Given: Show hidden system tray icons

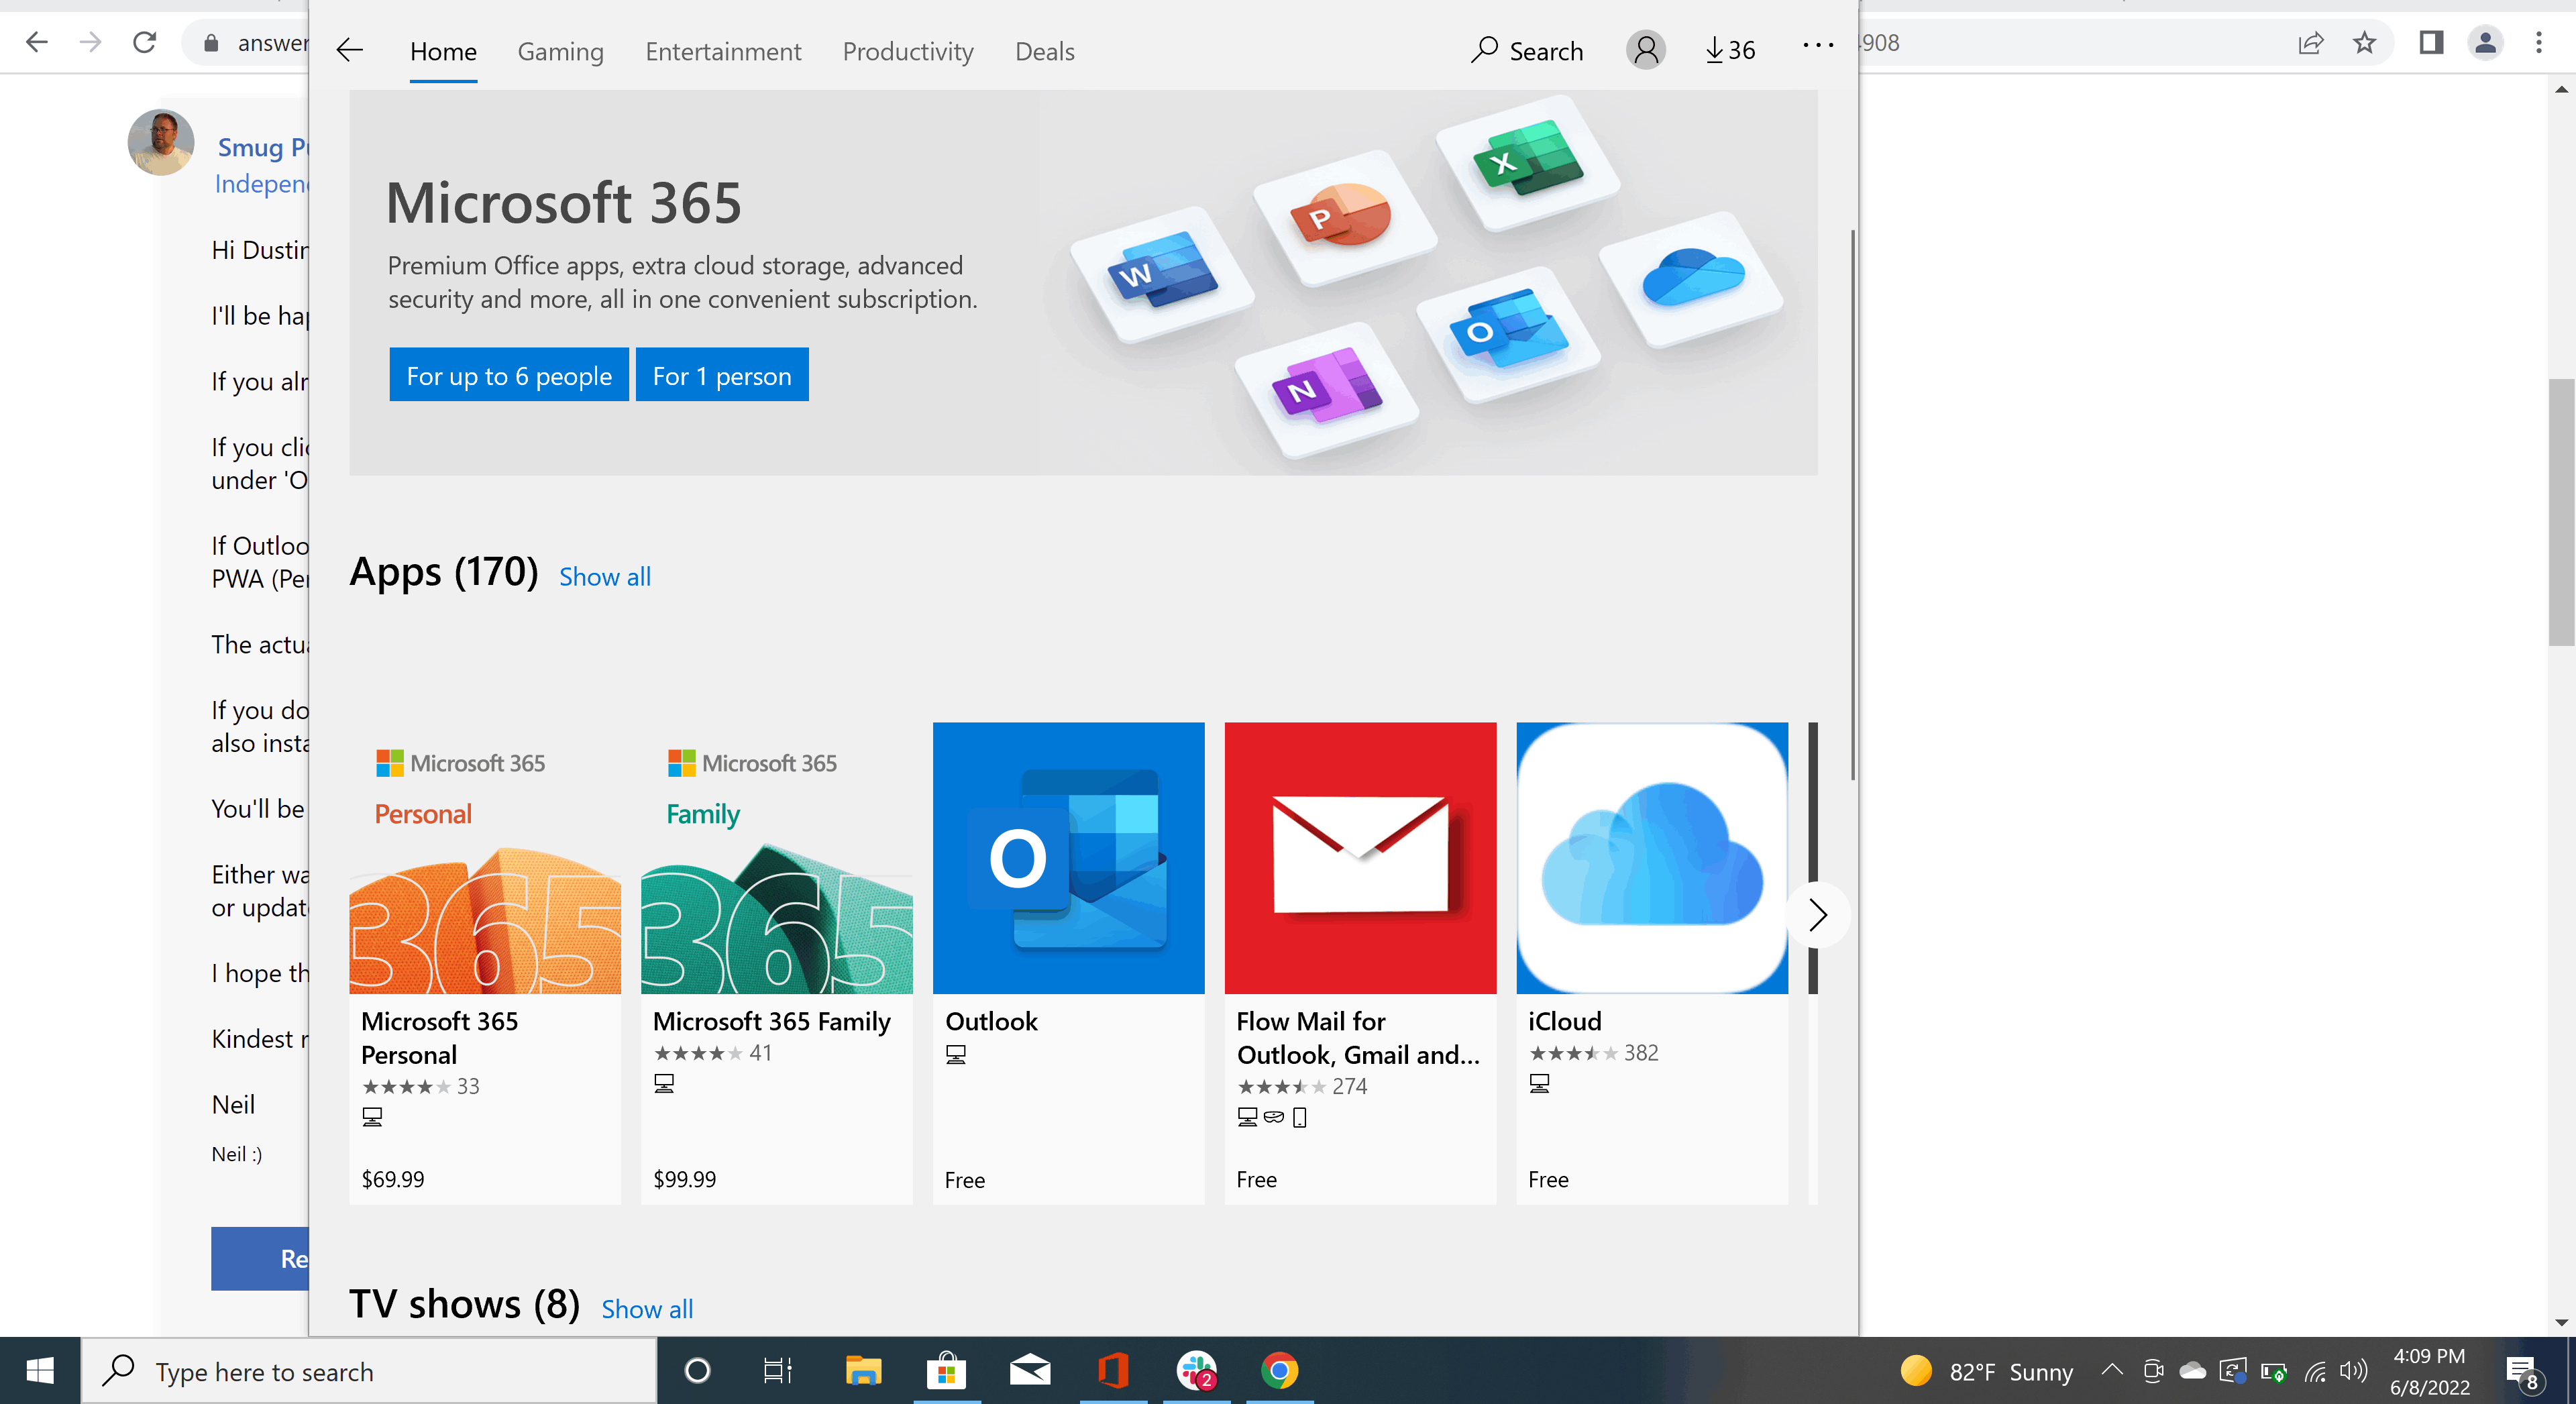Looking at the screenshot, I should pos(2112,1370).
